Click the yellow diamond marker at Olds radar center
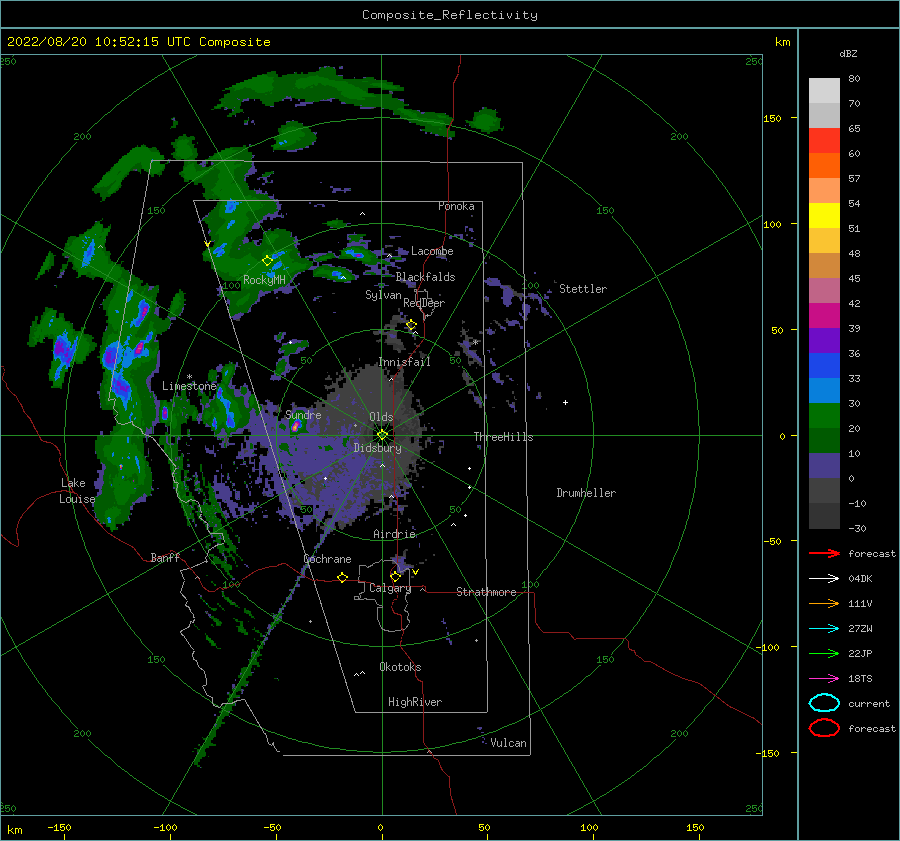Viewport: 900px width, 841px height. tap(382, 435)
